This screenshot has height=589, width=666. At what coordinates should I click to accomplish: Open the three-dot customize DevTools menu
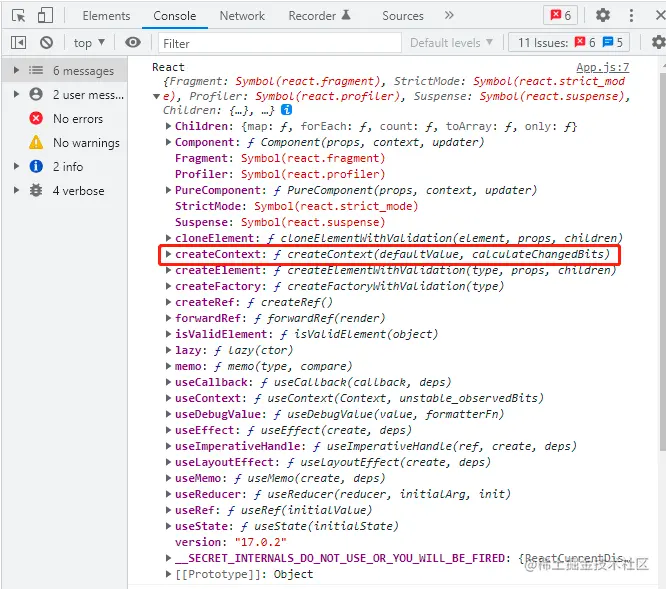[631, 16]
